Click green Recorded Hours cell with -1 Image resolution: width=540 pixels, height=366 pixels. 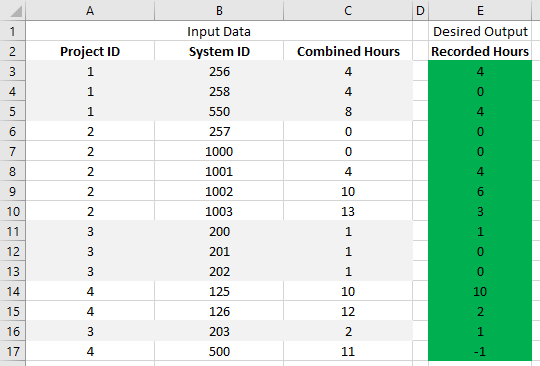point(480,351)
